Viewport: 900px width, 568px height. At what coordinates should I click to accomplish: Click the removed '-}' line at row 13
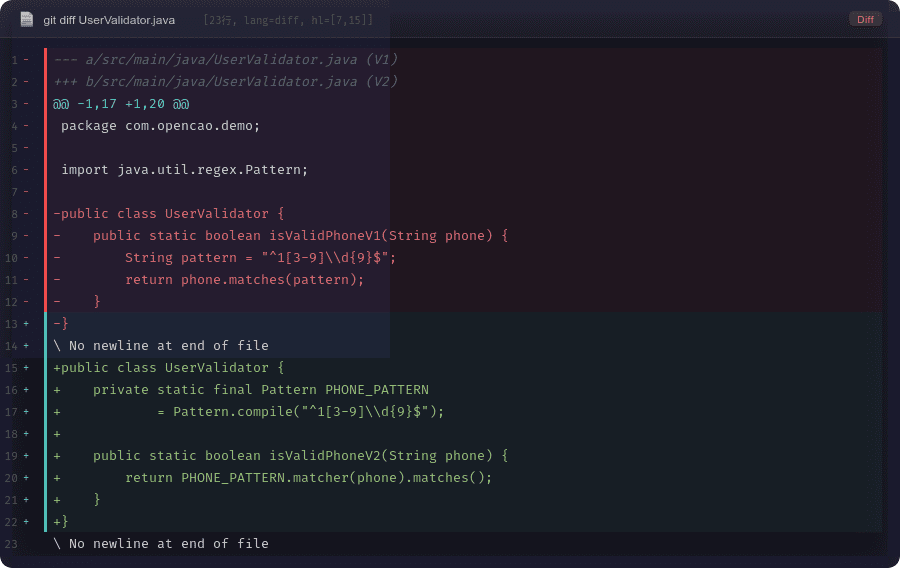[61, 324]
